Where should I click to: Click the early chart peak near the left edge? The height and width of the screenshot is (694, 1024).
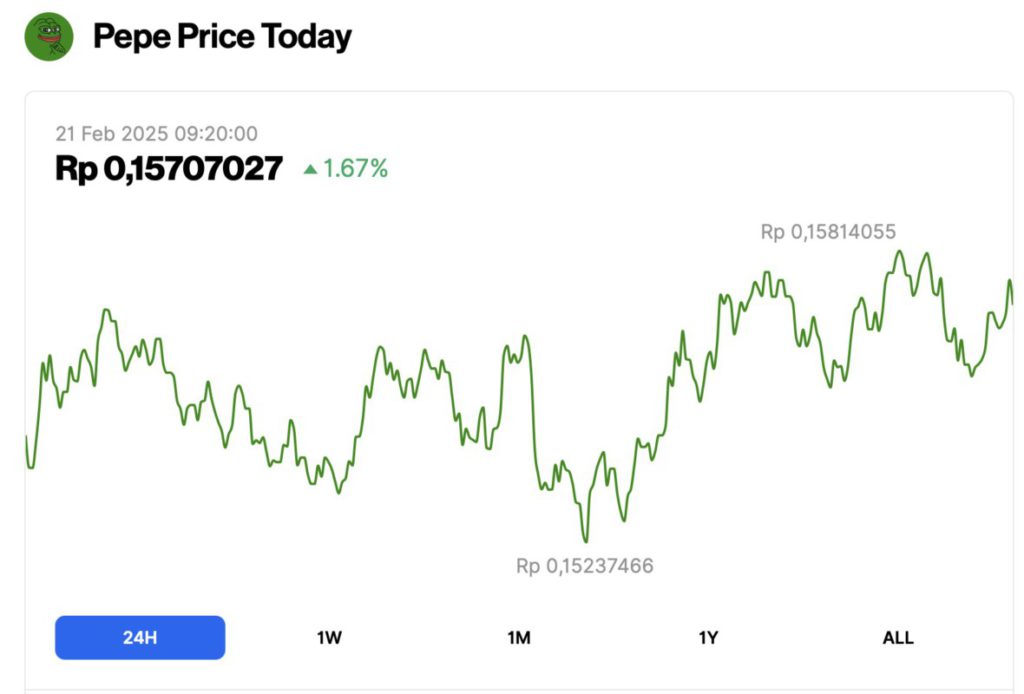pos(105,311)
